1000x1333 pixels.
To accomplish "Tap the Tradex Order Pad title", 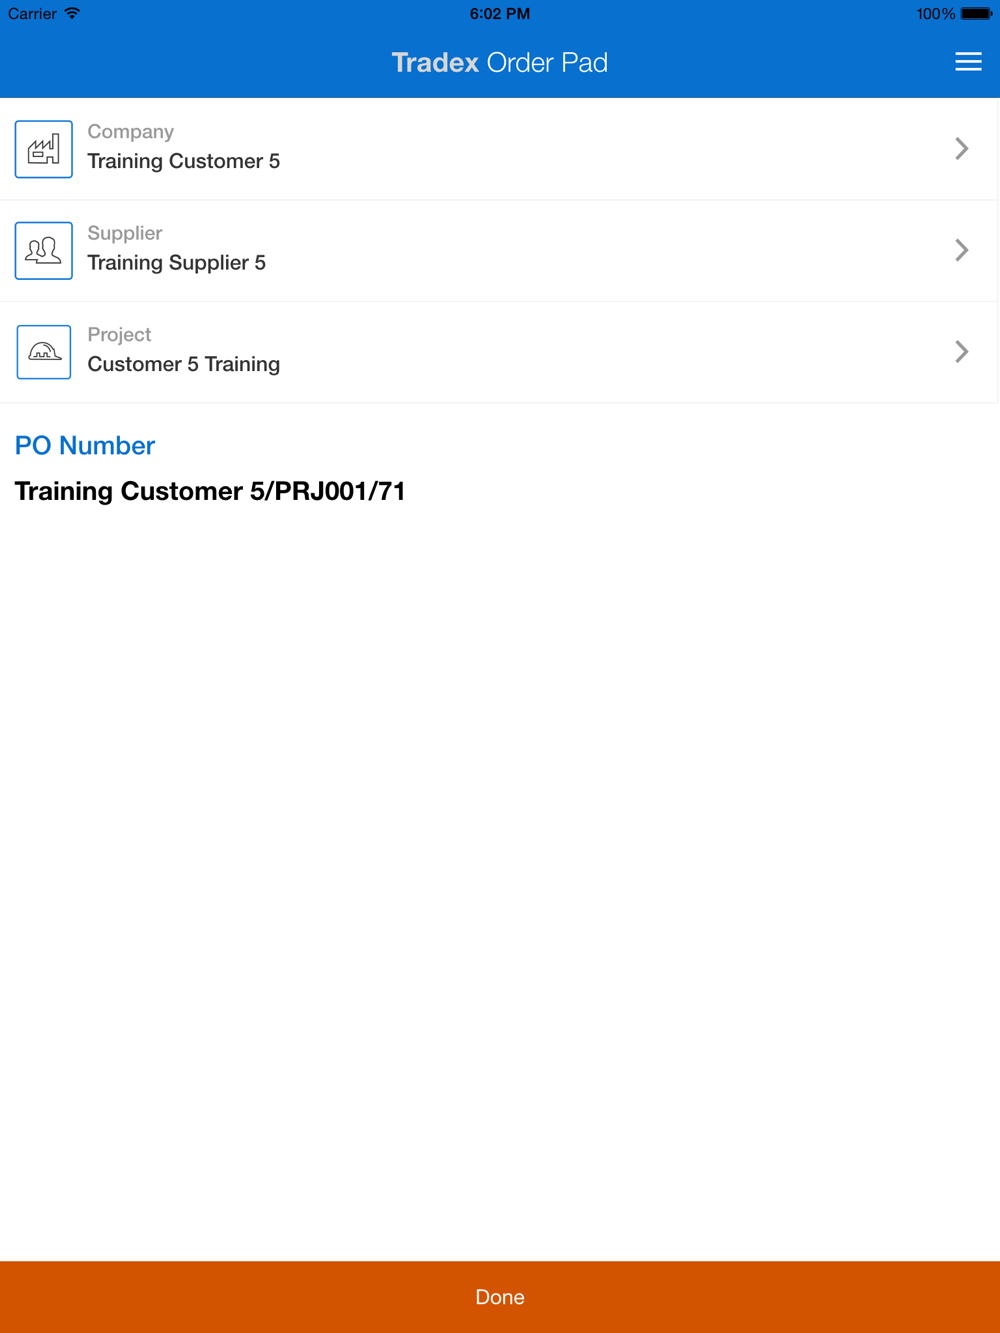I will (x=500, y=62).
